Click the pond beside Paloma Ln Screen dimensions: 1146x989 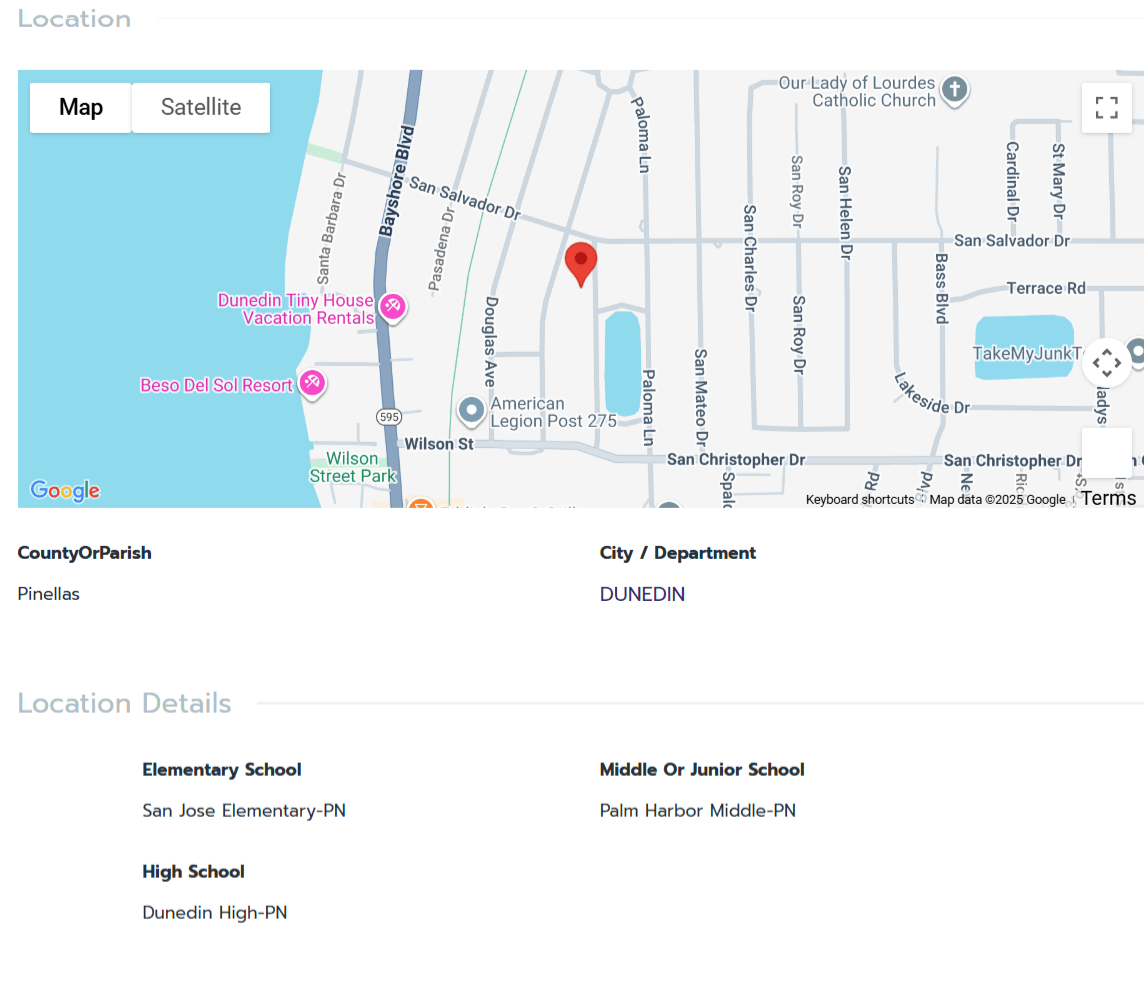(x=622, y=363)
